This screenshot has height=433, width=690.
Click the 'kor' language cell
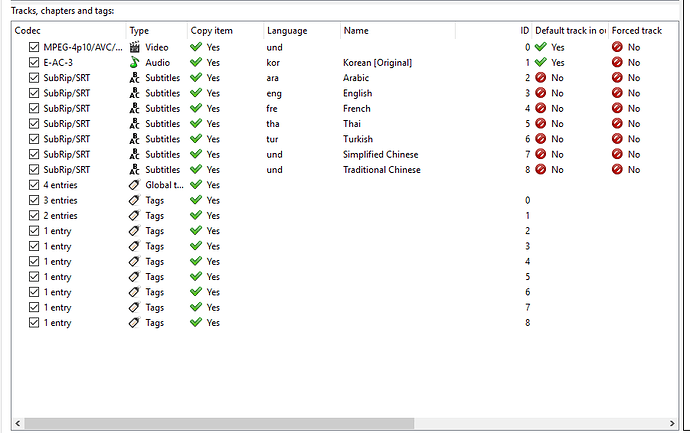[273, 62]
